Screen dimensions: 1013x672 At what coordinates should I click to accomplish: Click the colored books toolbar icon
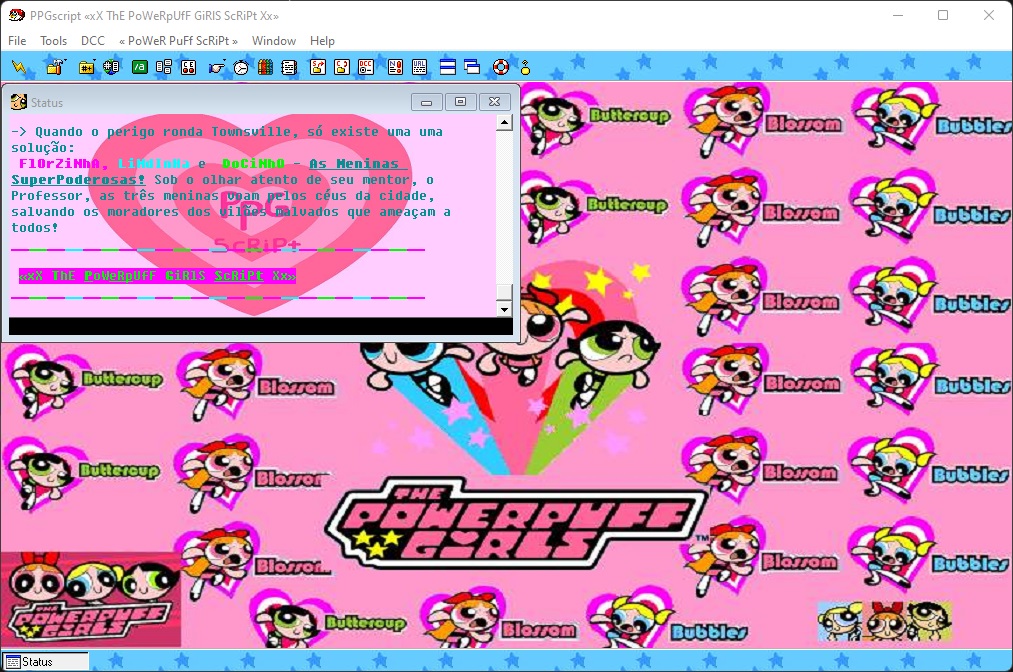coord(266,67)
